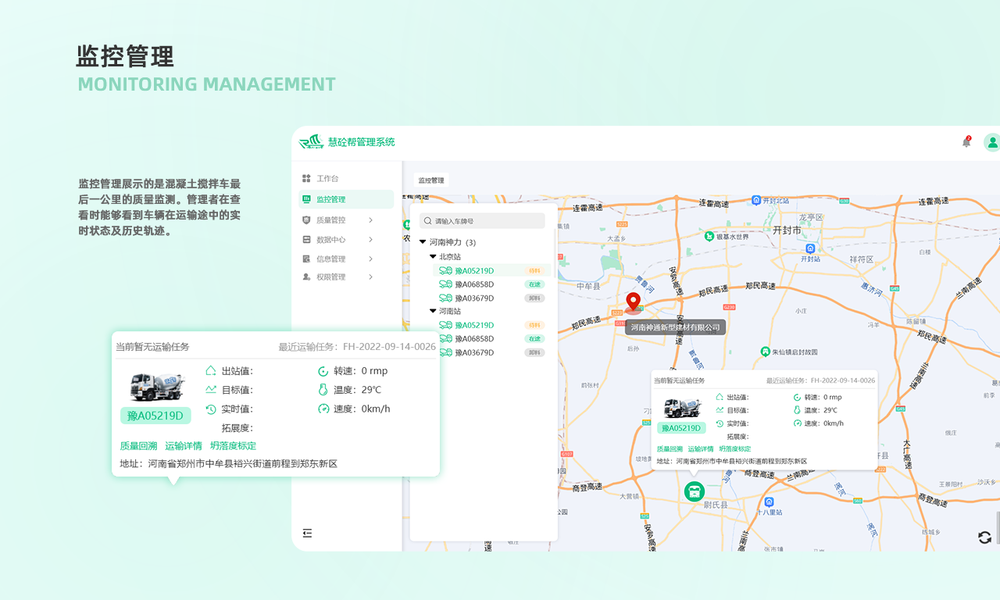Expand the 质量管控 chevron
The width and height of the screenshot is (1000, 600).
[x=371, y=220]
